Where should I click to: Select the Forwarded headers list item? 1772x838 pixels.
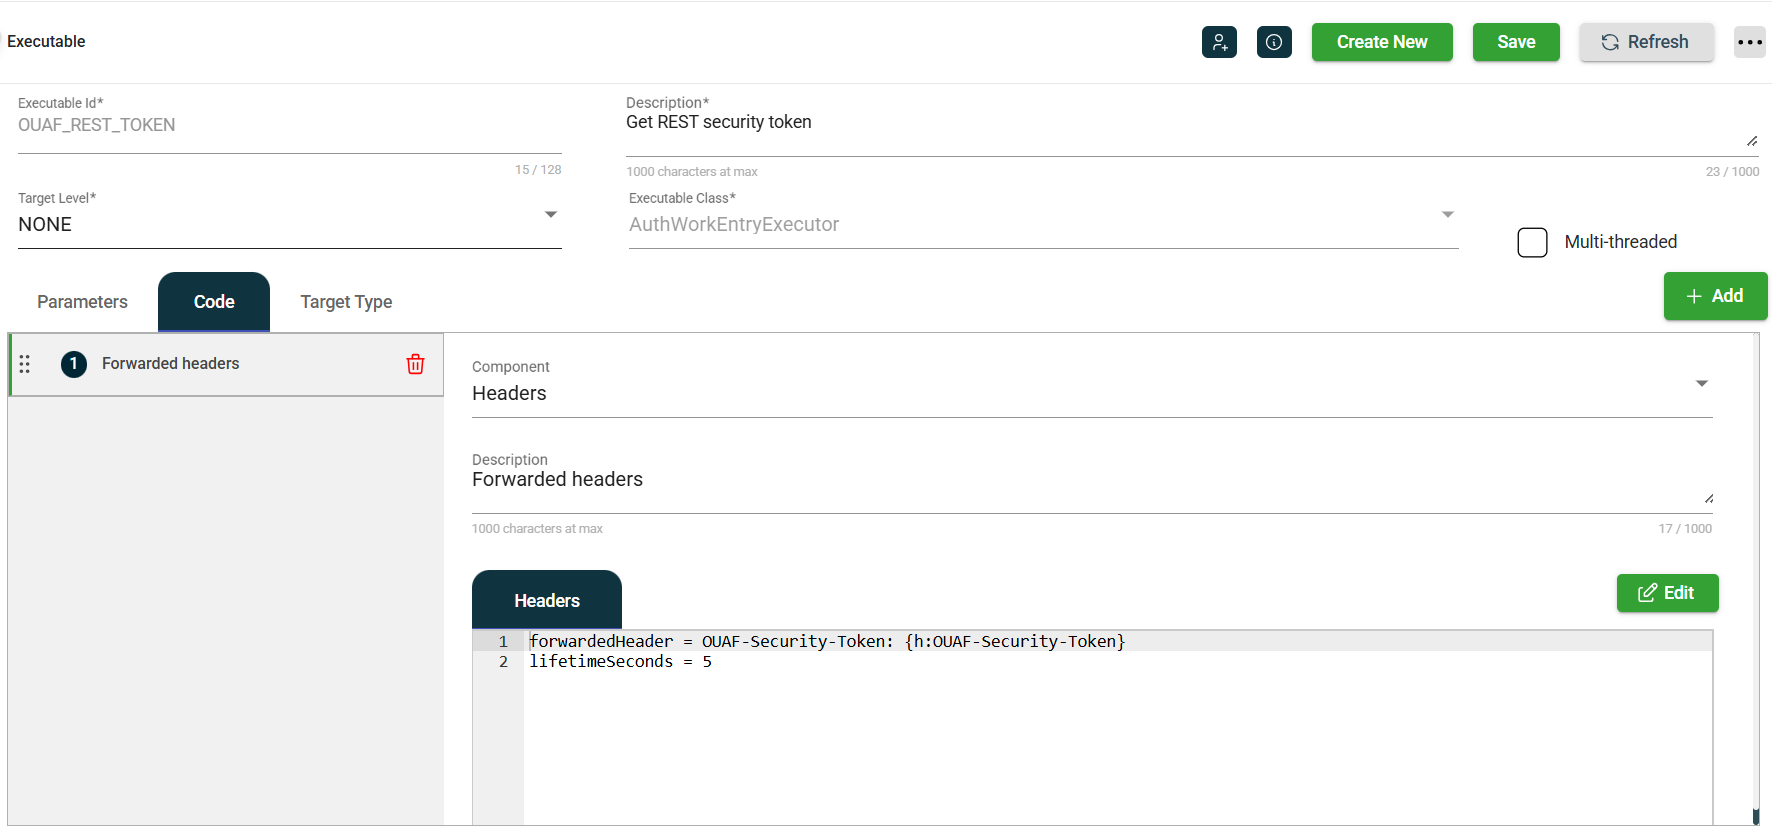click(171, 364)
